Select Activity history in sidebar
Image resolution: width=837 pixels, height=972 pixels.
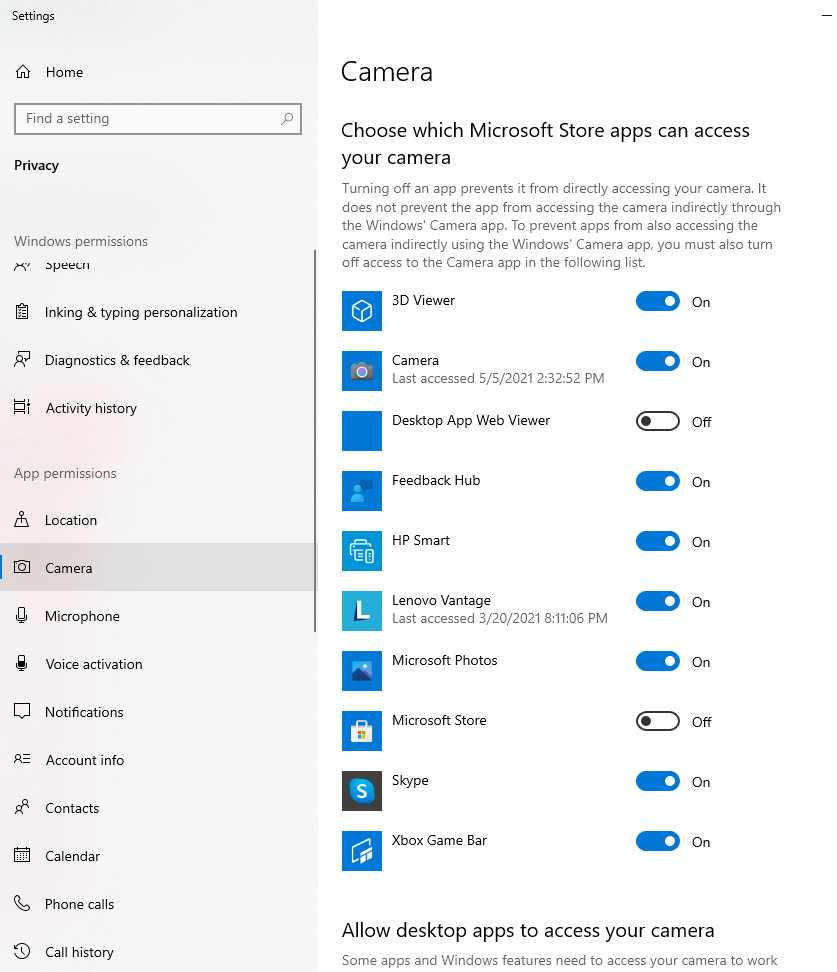pos(158,407)
